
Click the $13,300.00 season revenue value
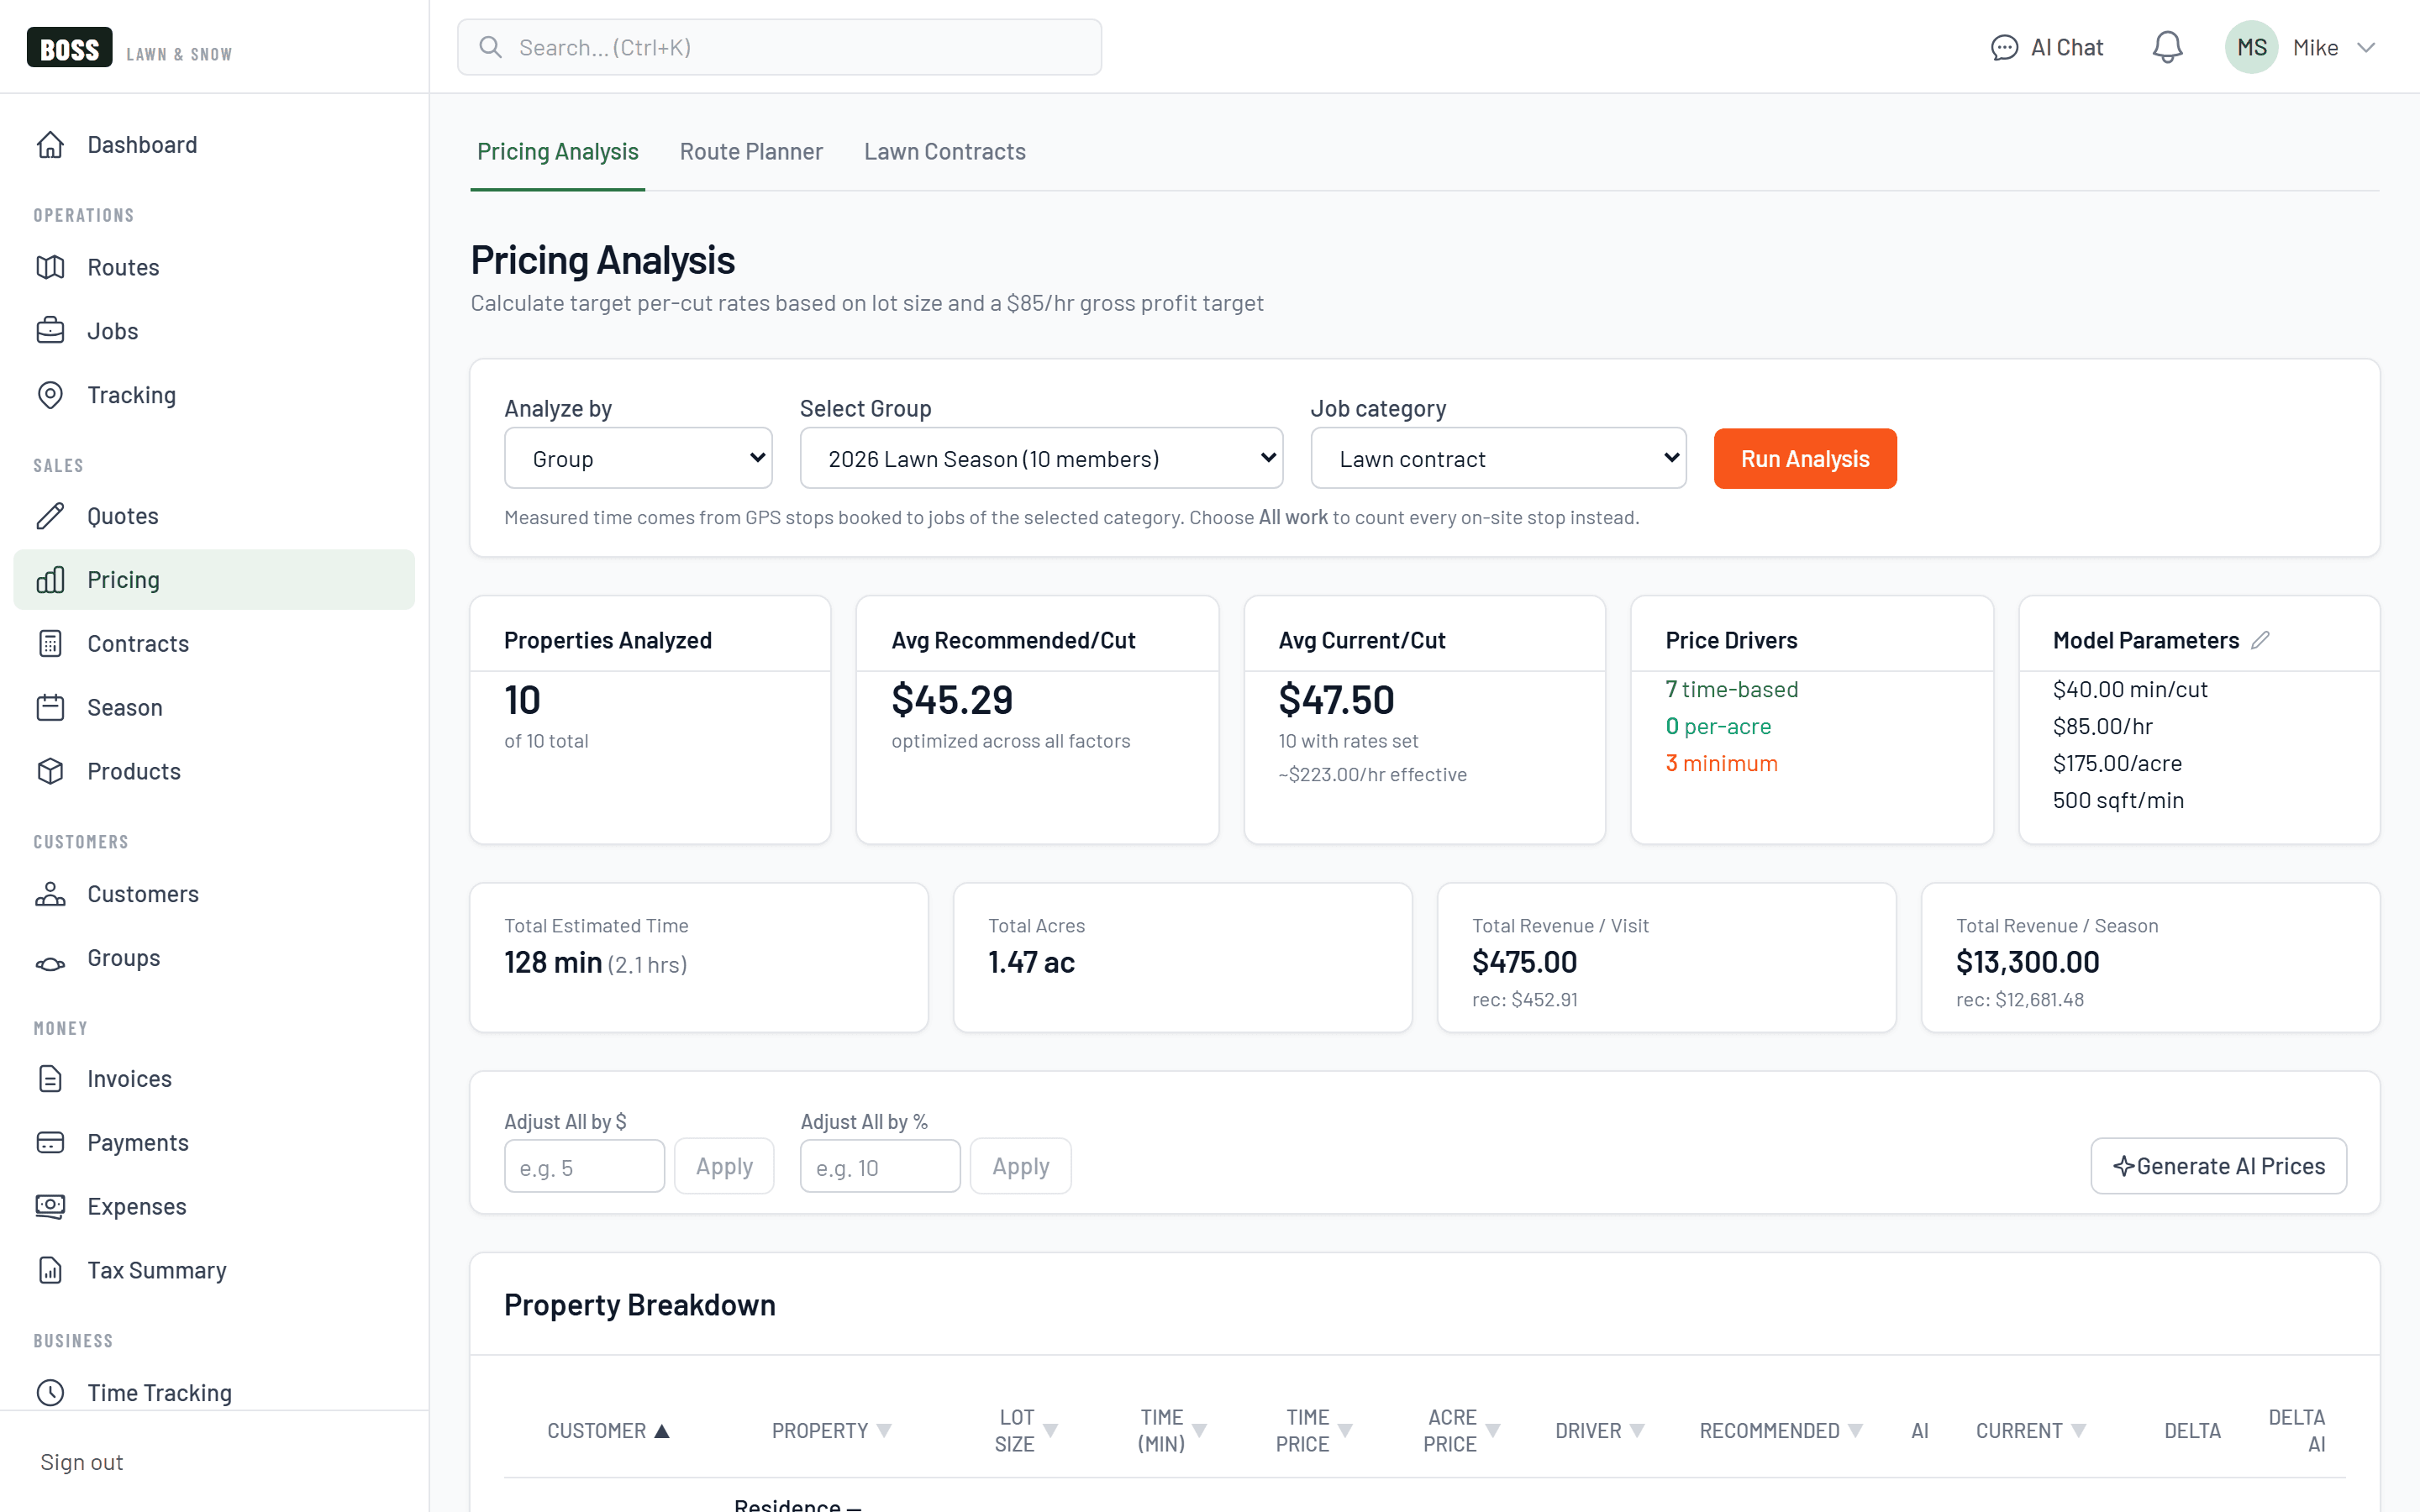pyautogui.click(x=2027, y=962)
